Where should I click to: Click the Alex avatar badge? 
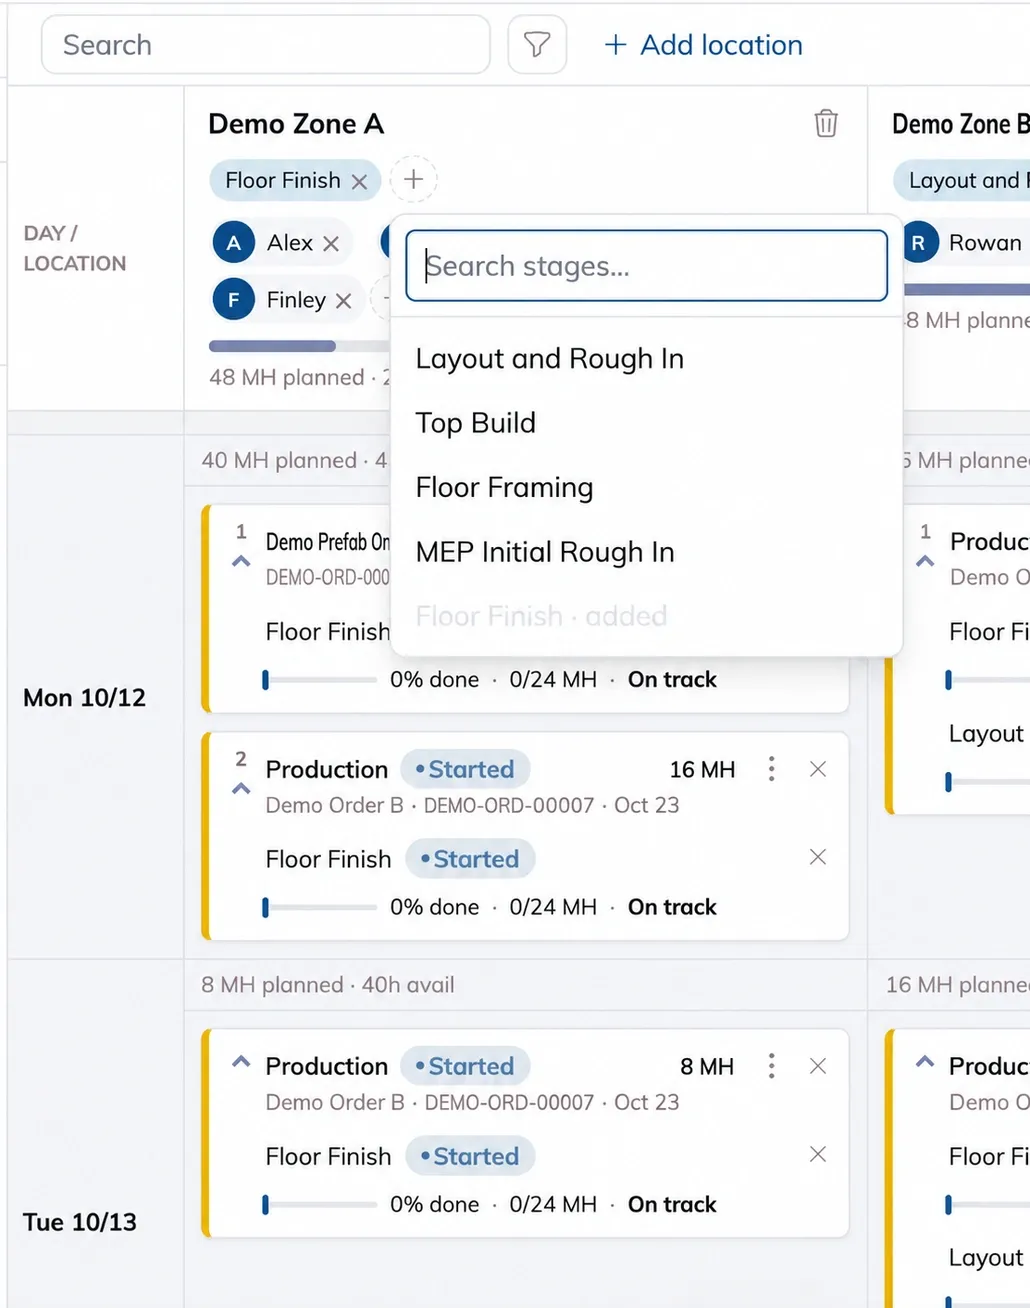point(233,243)
